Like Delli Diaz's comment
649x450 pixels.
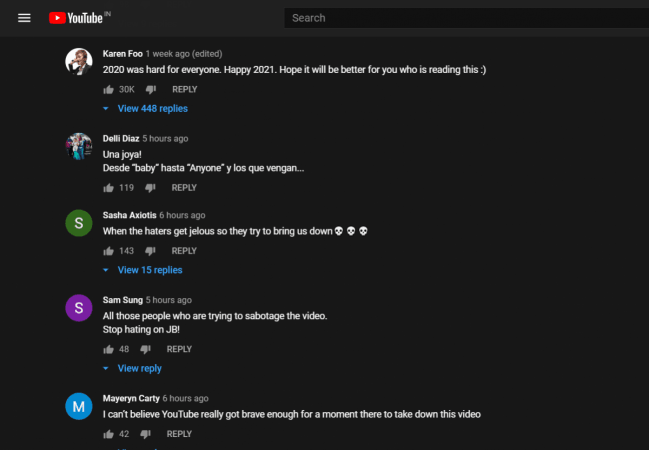[108, 188]
